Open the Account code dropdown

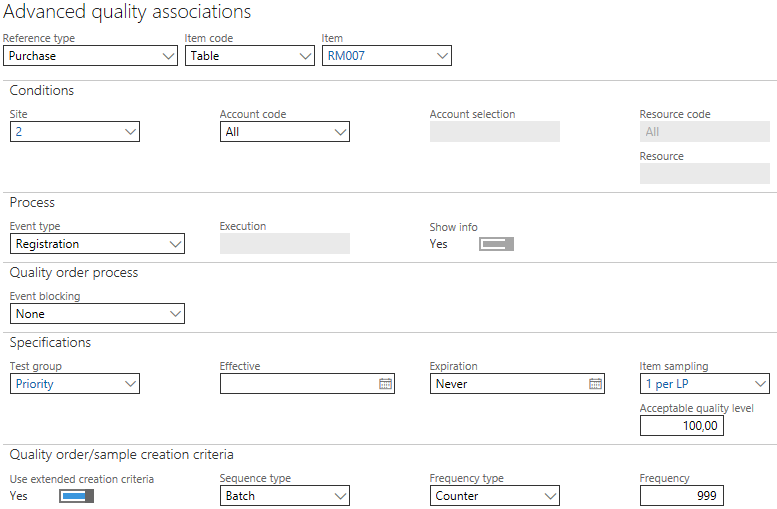click(x=341, y=132)
